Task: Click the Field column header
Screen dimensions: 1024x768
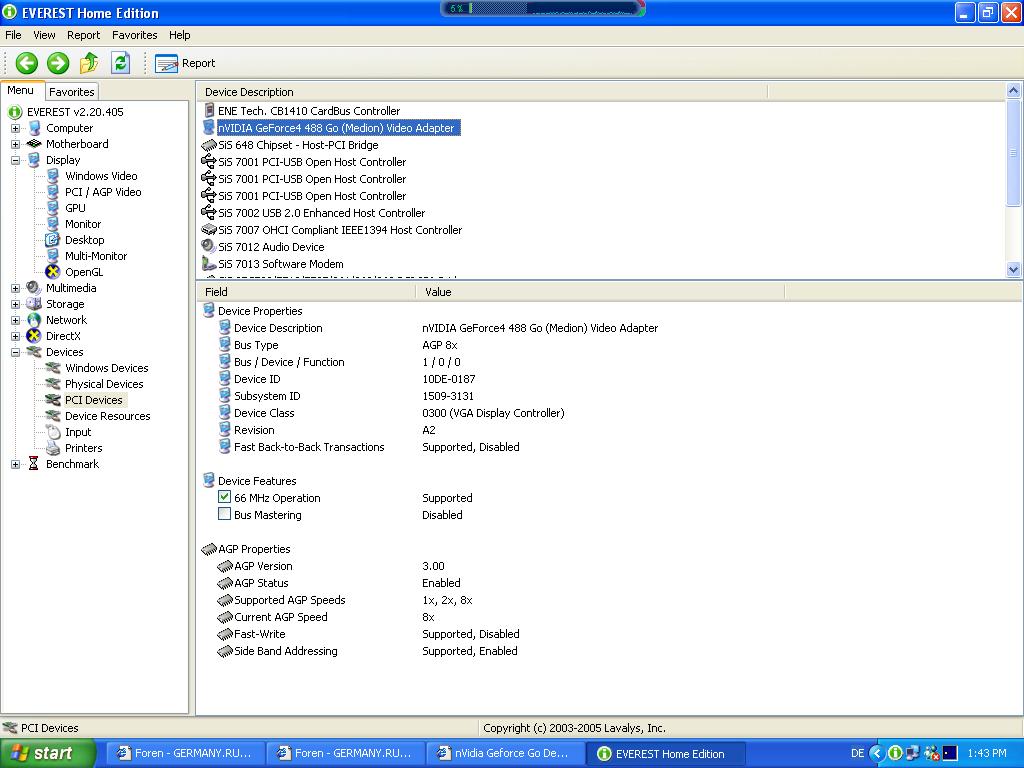Action: (306, 292)
